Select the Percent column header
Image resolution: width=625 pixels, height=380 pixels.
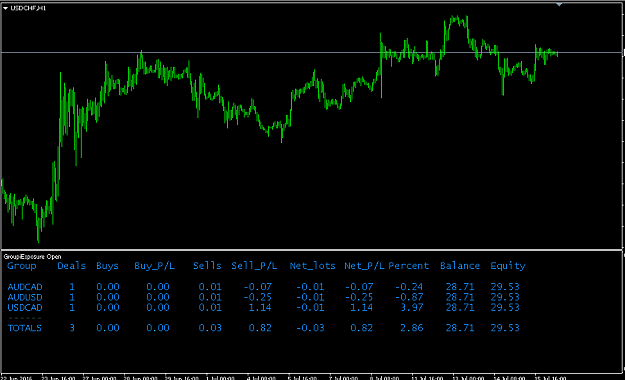[409, 266]
